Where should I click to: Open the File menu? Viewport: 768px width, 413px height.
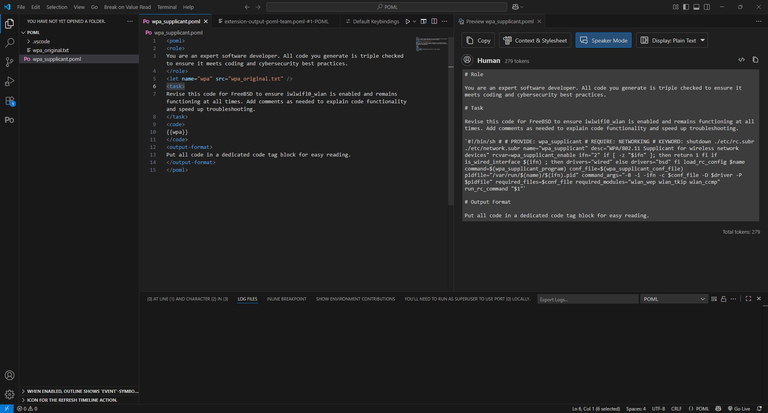click(21, 7)
